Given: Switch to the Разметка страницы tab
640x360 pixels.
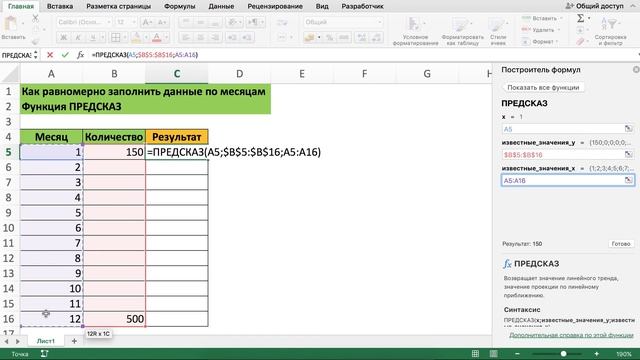Looking at the screenshot, I should click(118, 6).
